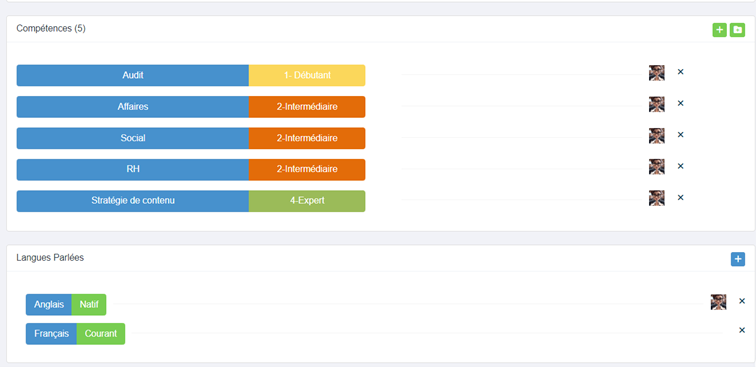
Task: Remove the Audit skill
Action: pos(680,72)
